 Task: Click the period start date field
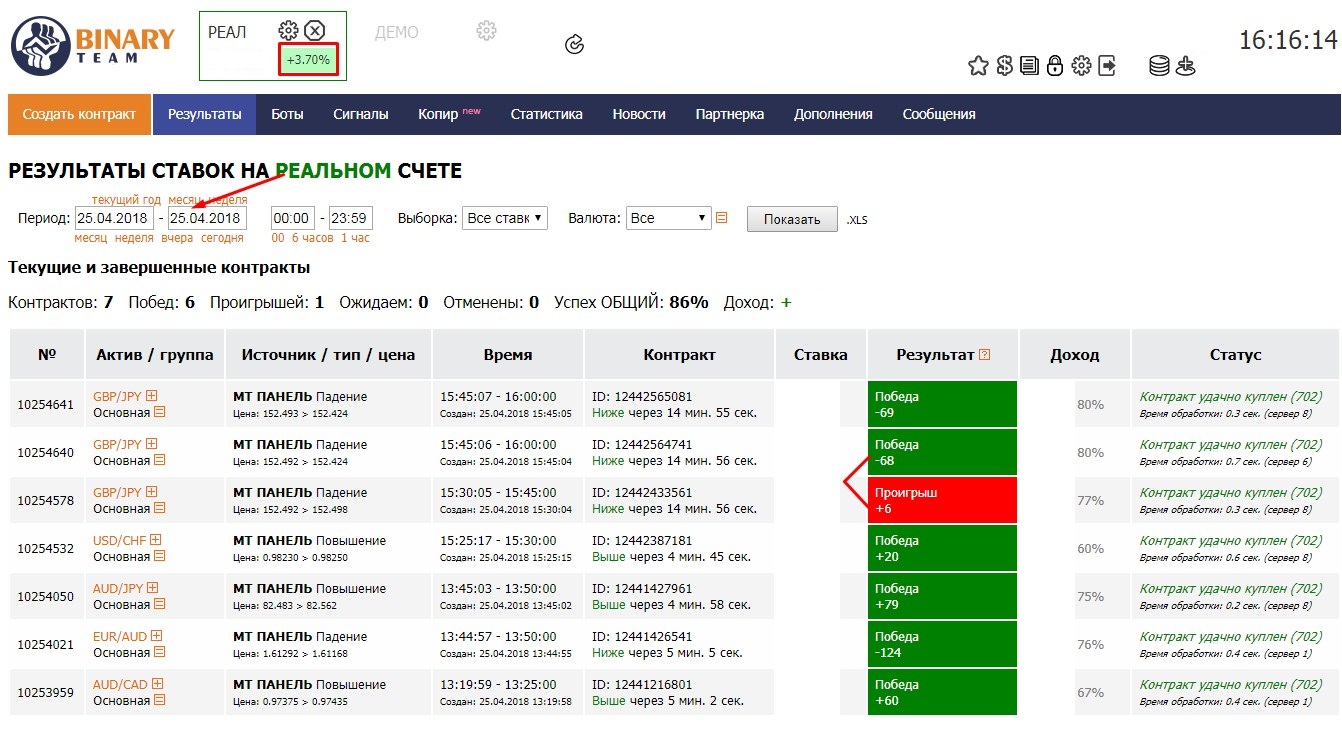pyautogui.click(x=114, y=218)
